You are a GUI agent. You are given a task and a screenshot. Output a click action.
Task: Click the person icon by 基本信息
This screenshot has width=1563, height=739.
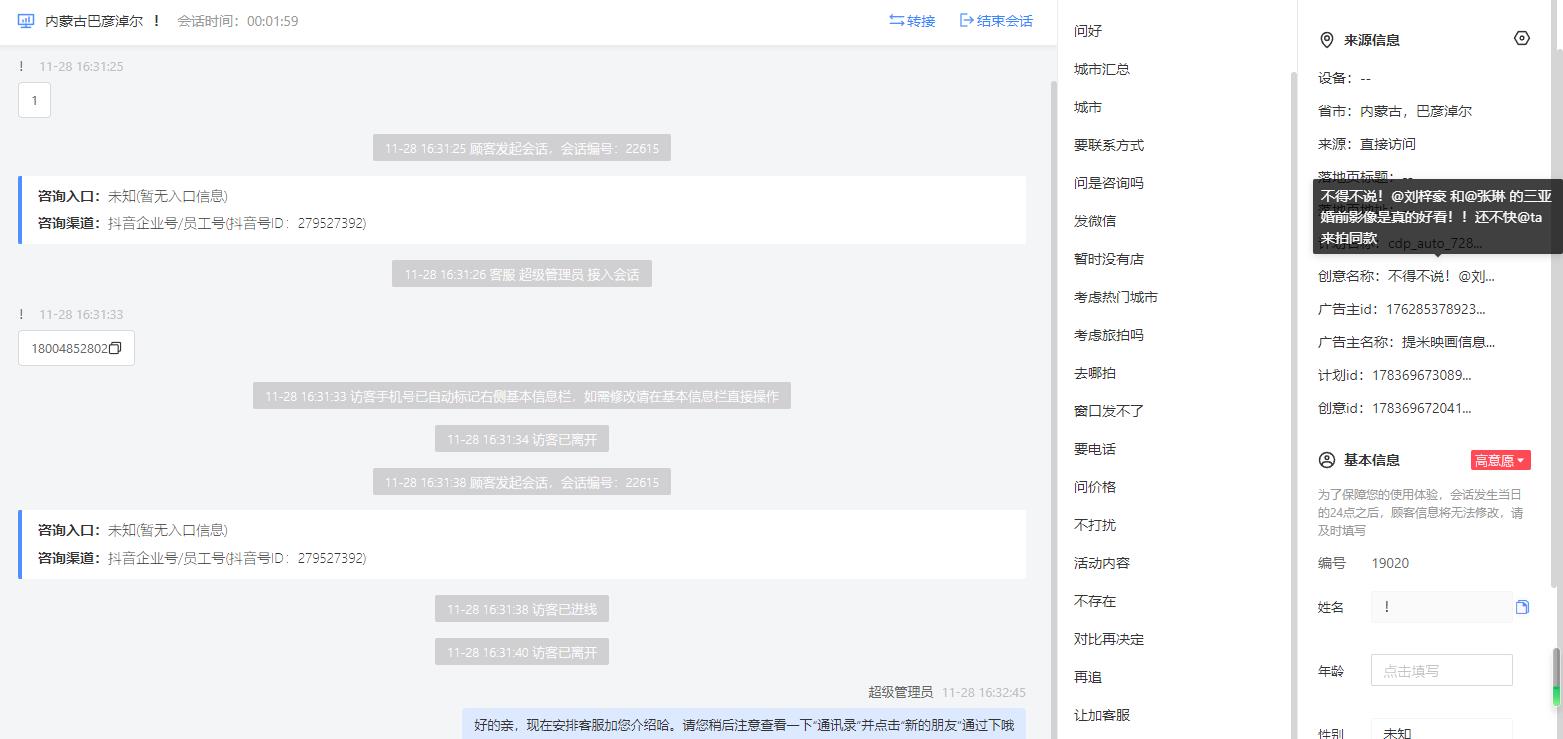1327,460
